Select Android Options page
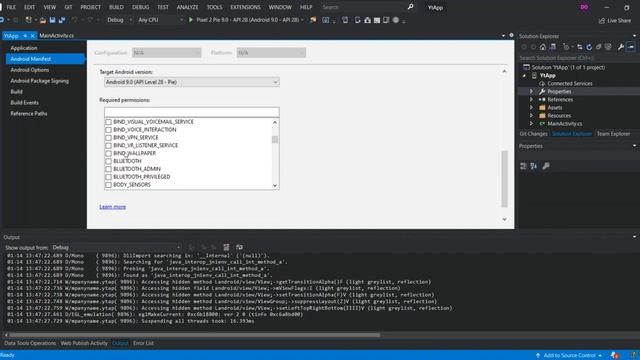Screen dimensions: 640x360 pyautogui.click(x=30, y=70)
